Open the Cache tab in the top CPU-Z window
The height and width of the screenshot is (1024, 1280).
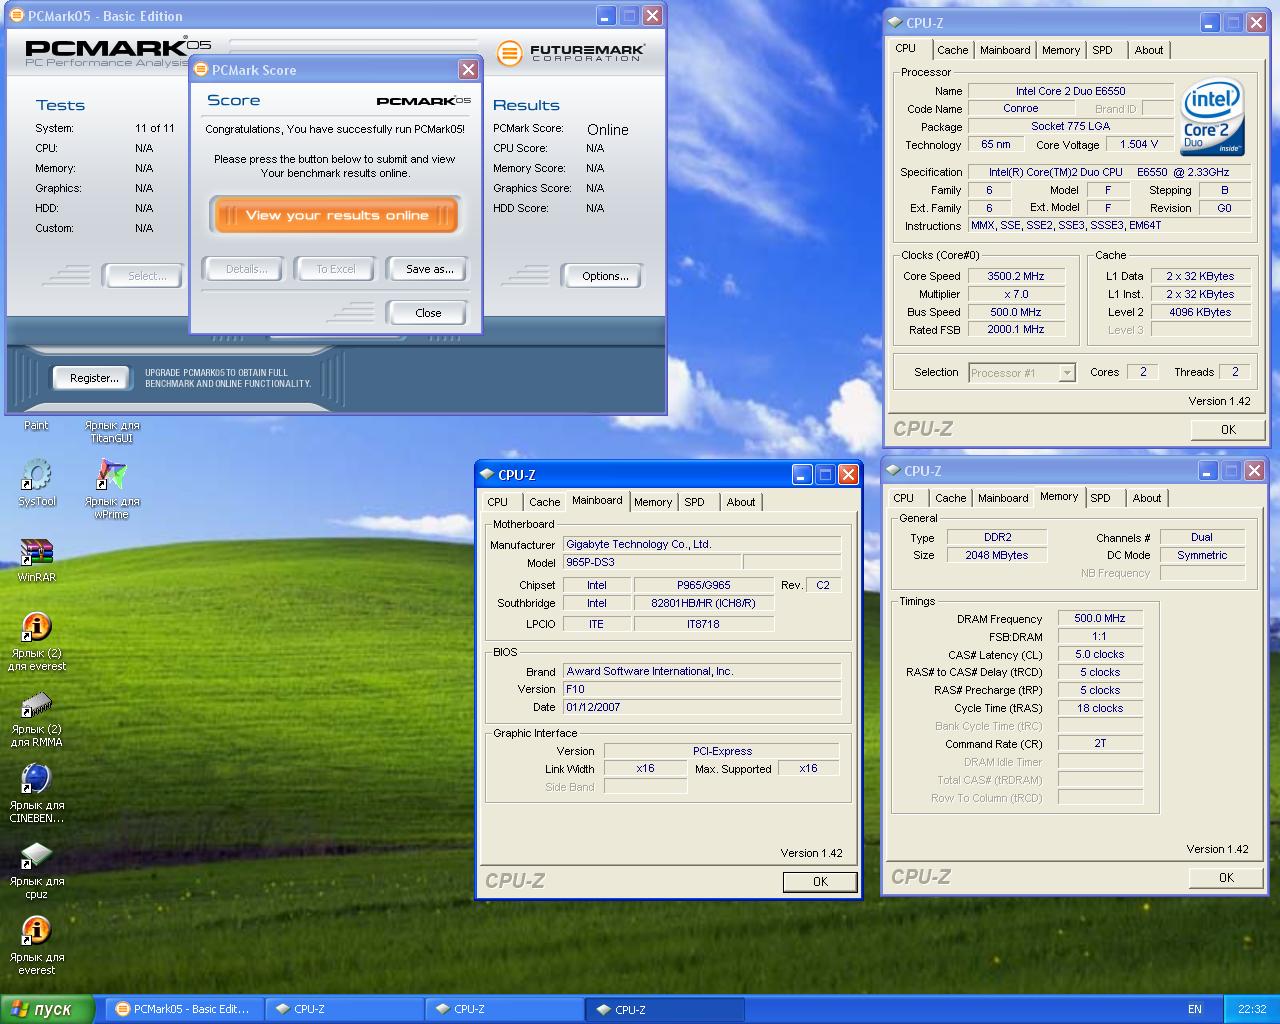[952, 50]
